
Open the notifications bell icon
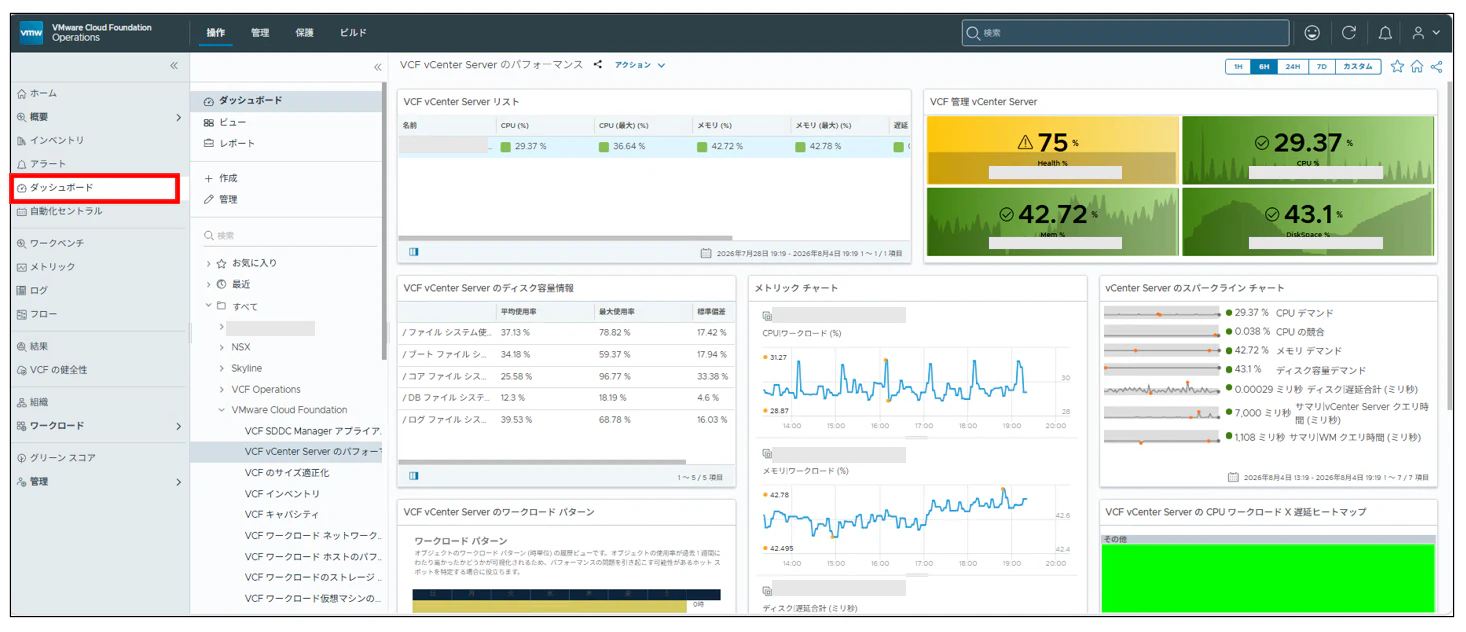1385,33
